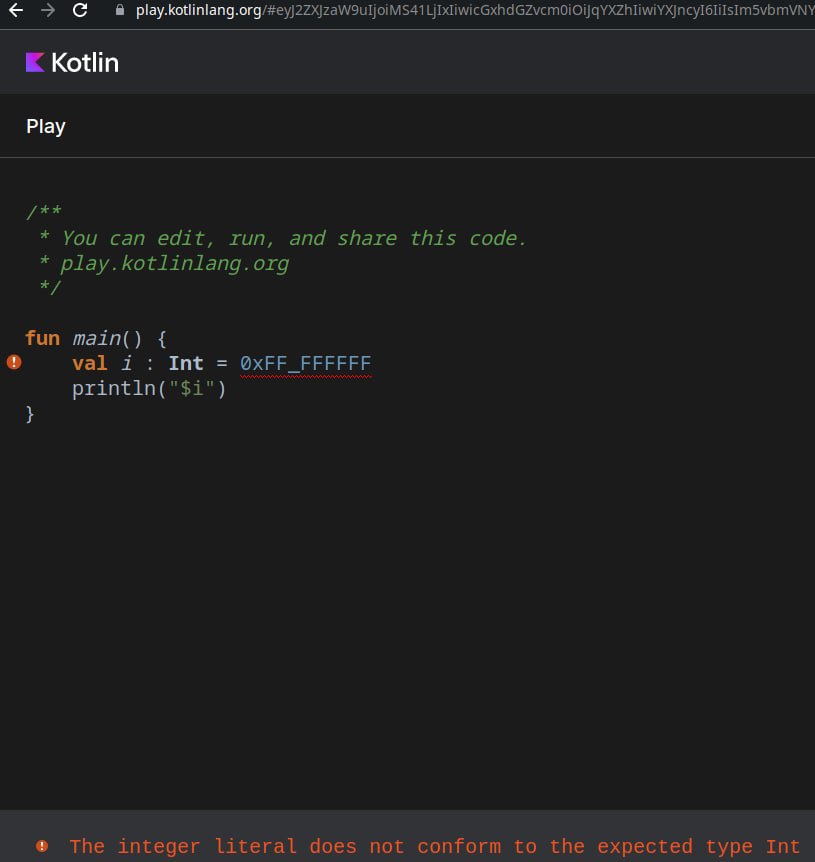Screen dimensions: 815x862
Task: Go back using the browser back arrow
Action: pyautogui.click(x=16, y=10)
